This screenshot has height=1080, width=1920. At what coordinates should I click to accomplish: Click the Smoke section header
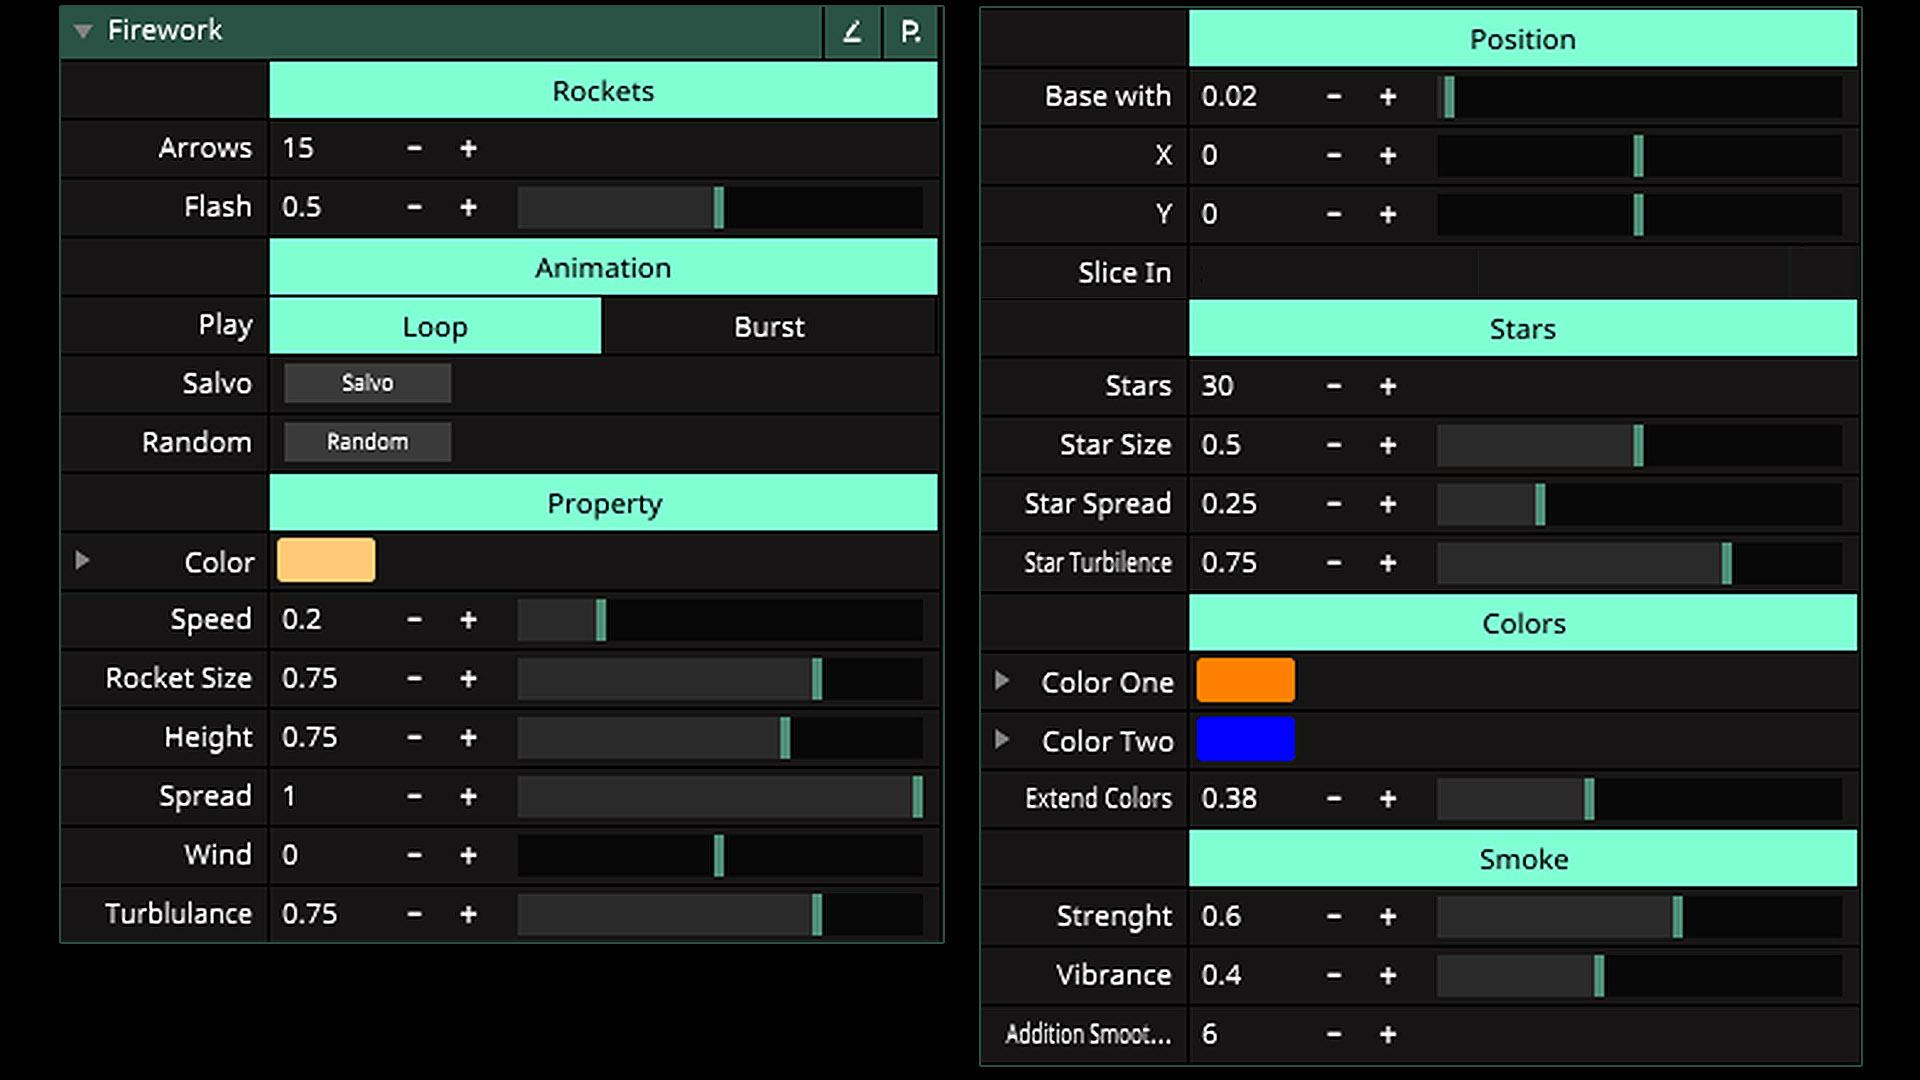click(1522, 859)
